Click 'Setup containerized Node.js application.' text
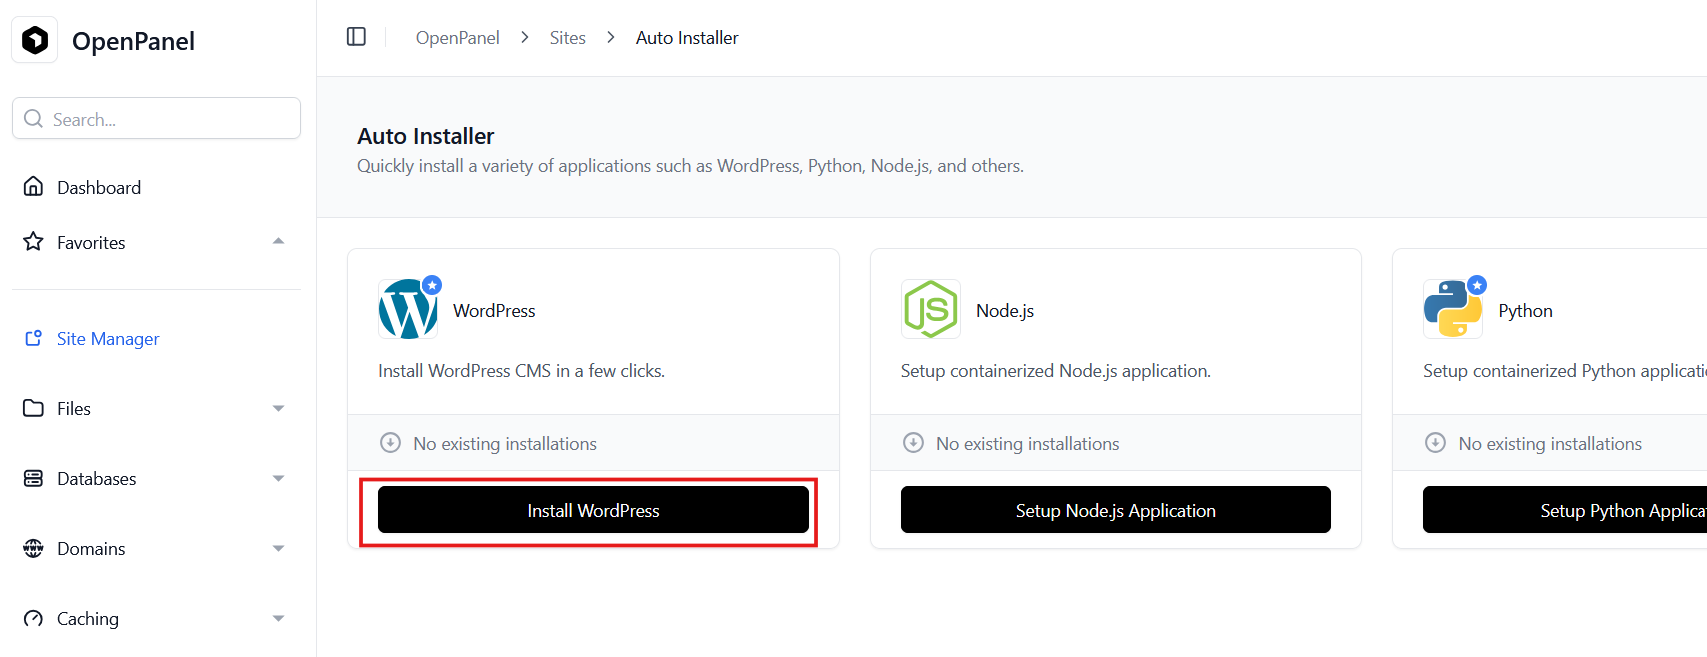The image size is (1707, 657). pyautogui.click(x=1055, y=371)
